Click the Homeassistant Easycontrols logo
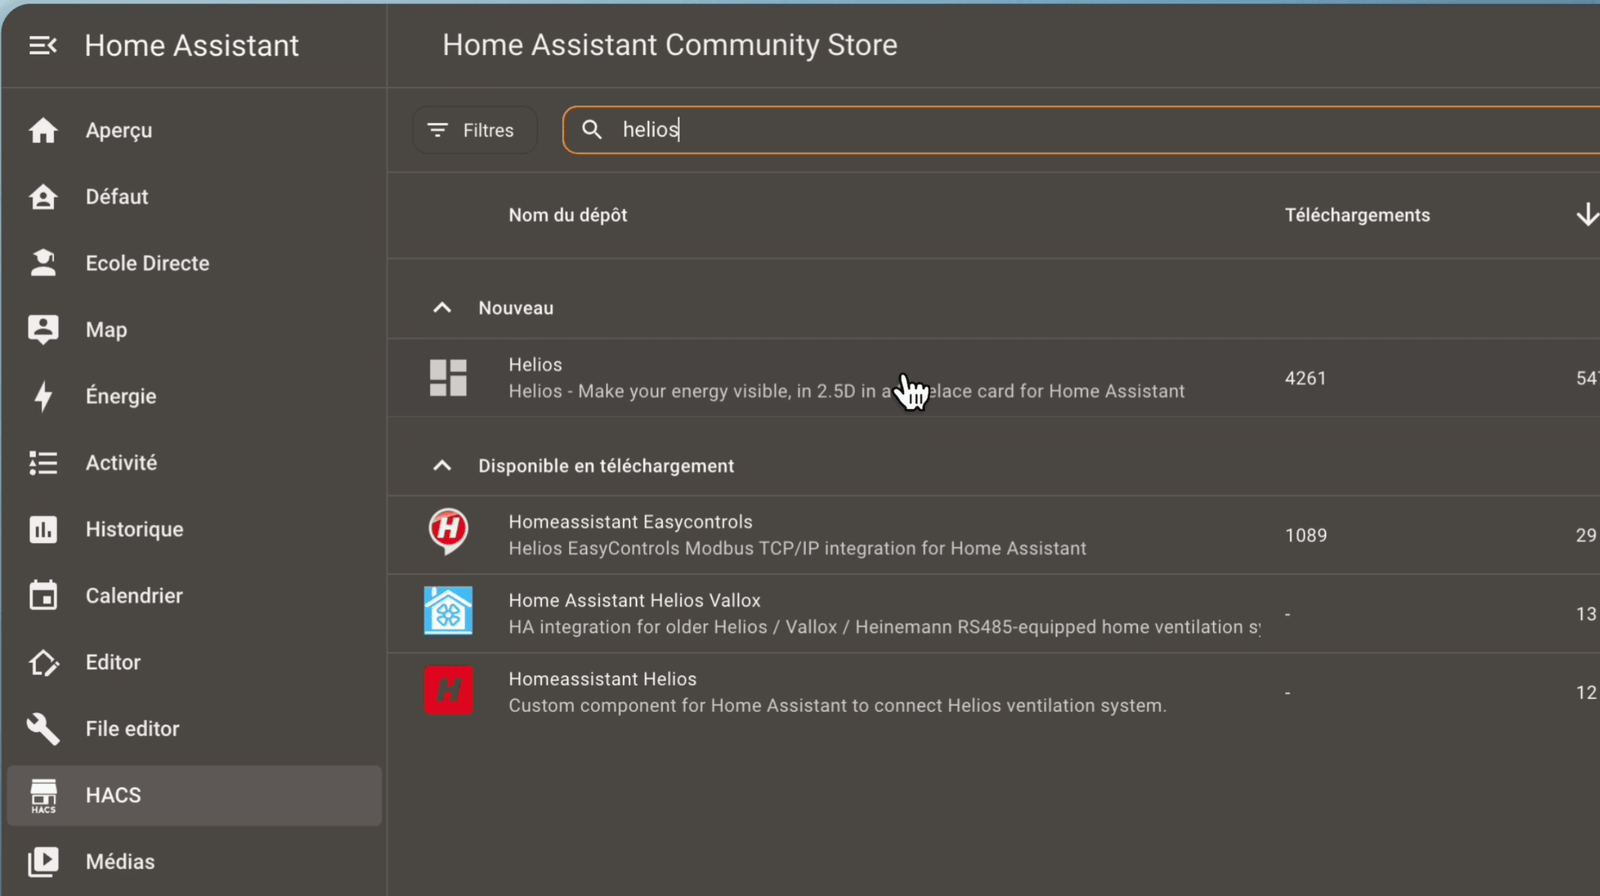Screen dimensions: 1600x896 (x=448, y=531)
